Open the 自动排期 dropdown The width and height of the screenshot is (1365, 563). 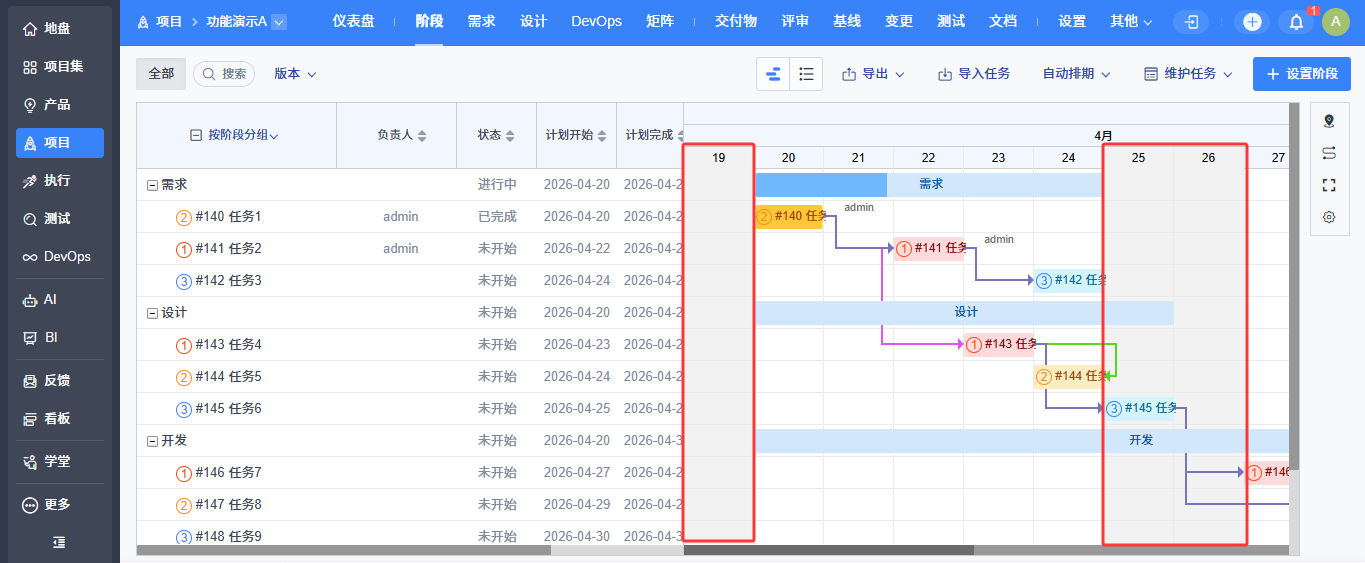(x=1076, y=74)
